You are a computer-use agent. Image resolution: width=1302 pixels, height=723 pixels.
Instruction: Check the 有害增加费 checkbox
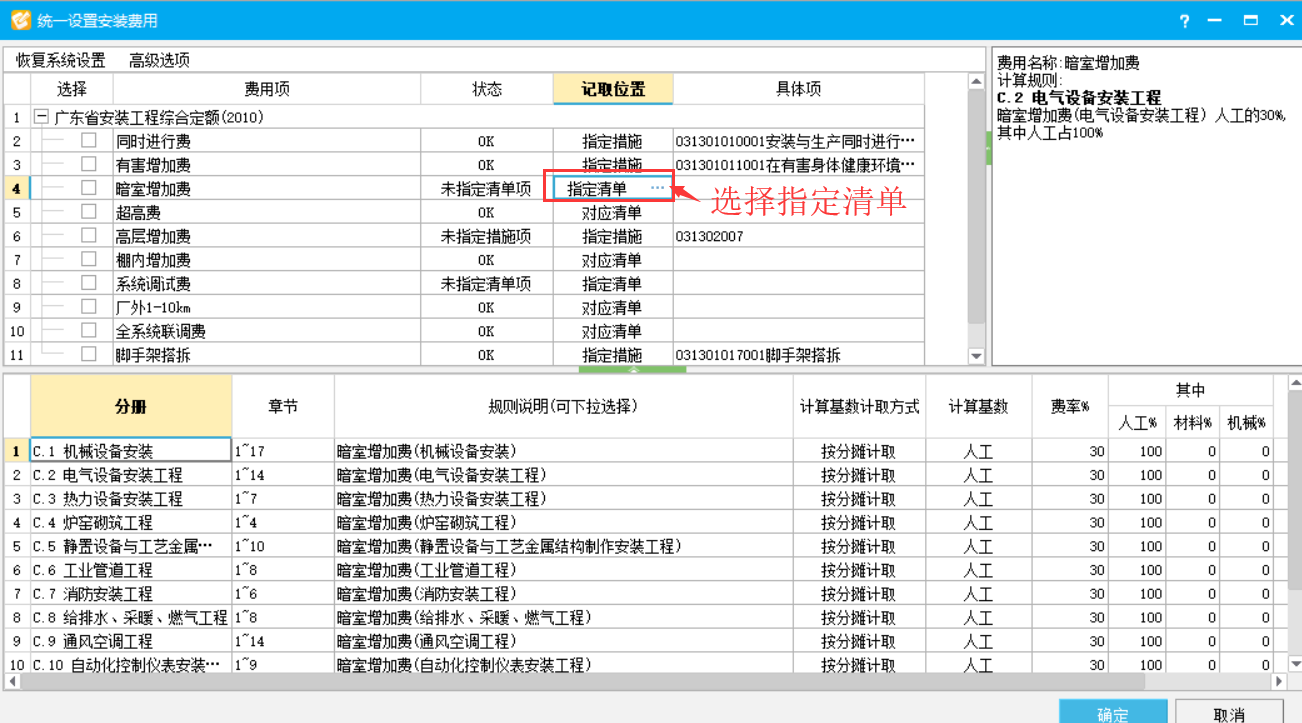89,164
